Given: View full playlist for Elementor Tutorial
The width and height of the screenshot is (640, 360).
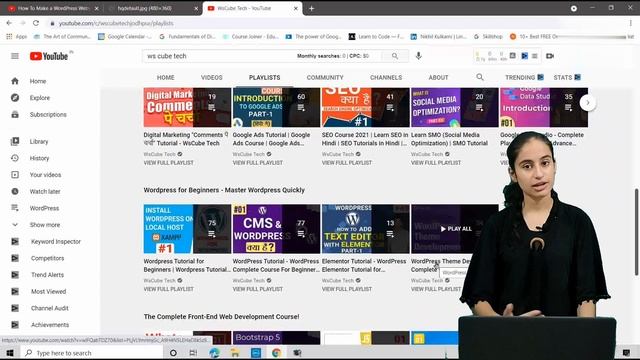Looking at the screenshot, I should coord(347,289).
